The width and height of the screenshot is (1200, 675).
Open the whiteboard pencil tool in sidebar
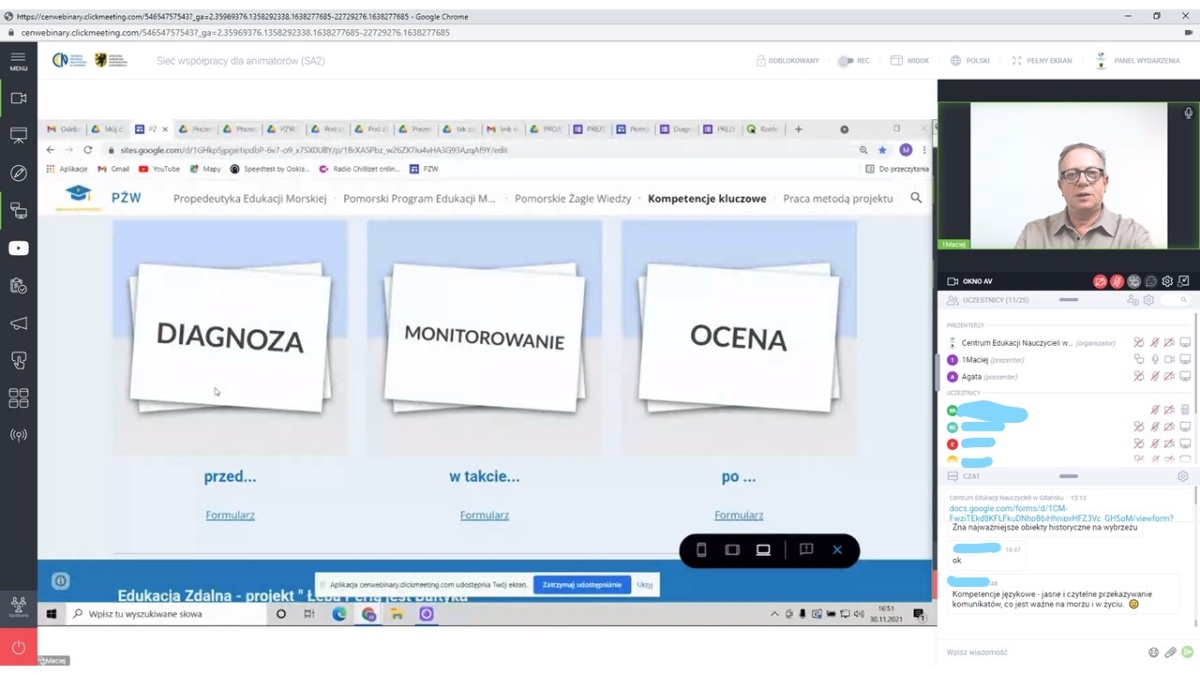tap(18, 173)
